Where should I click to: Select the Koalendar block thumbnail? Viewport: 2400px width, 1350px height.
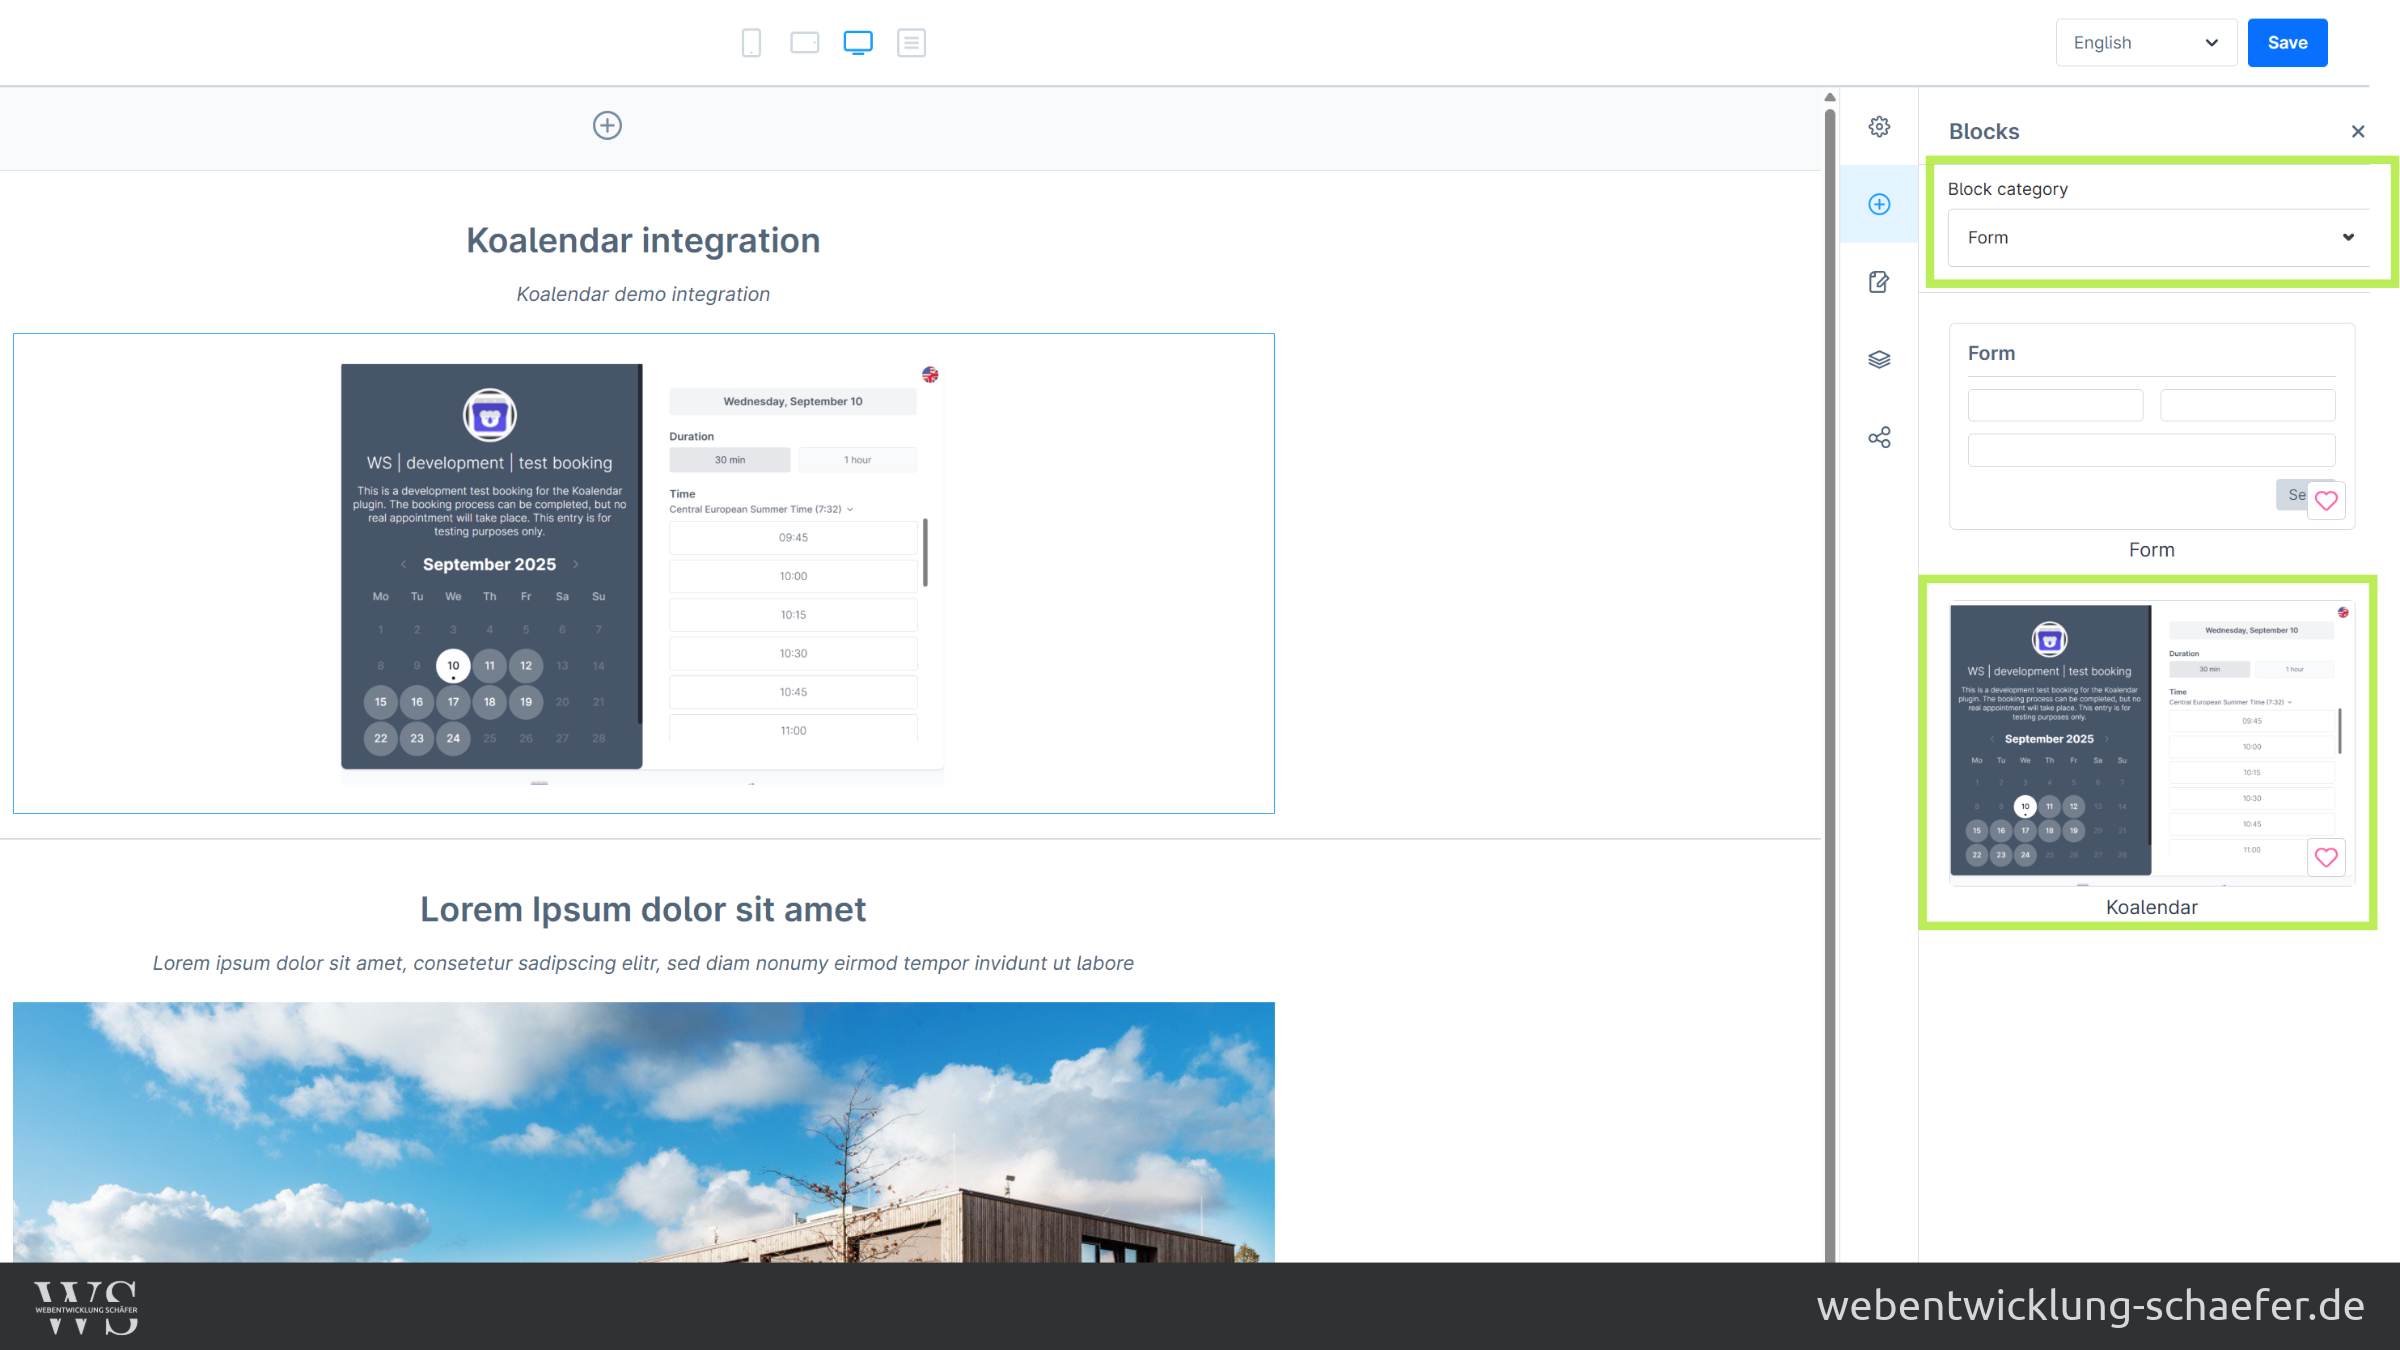click(2150, 742)
